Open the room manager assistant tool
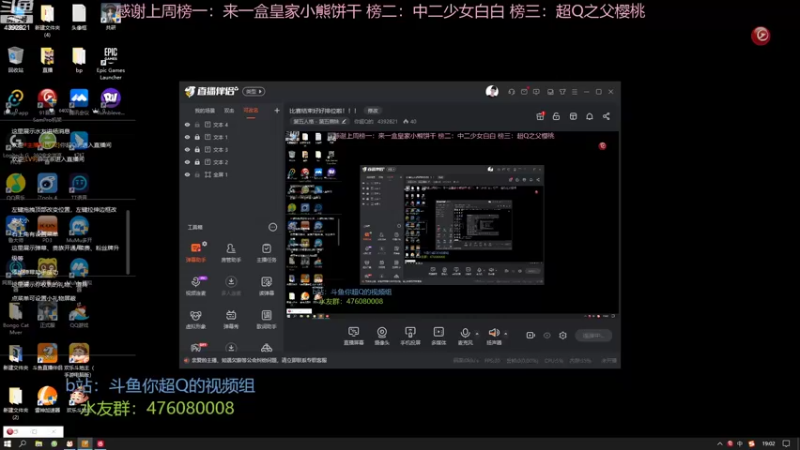The image size is (800, 450). click(231, 252)
